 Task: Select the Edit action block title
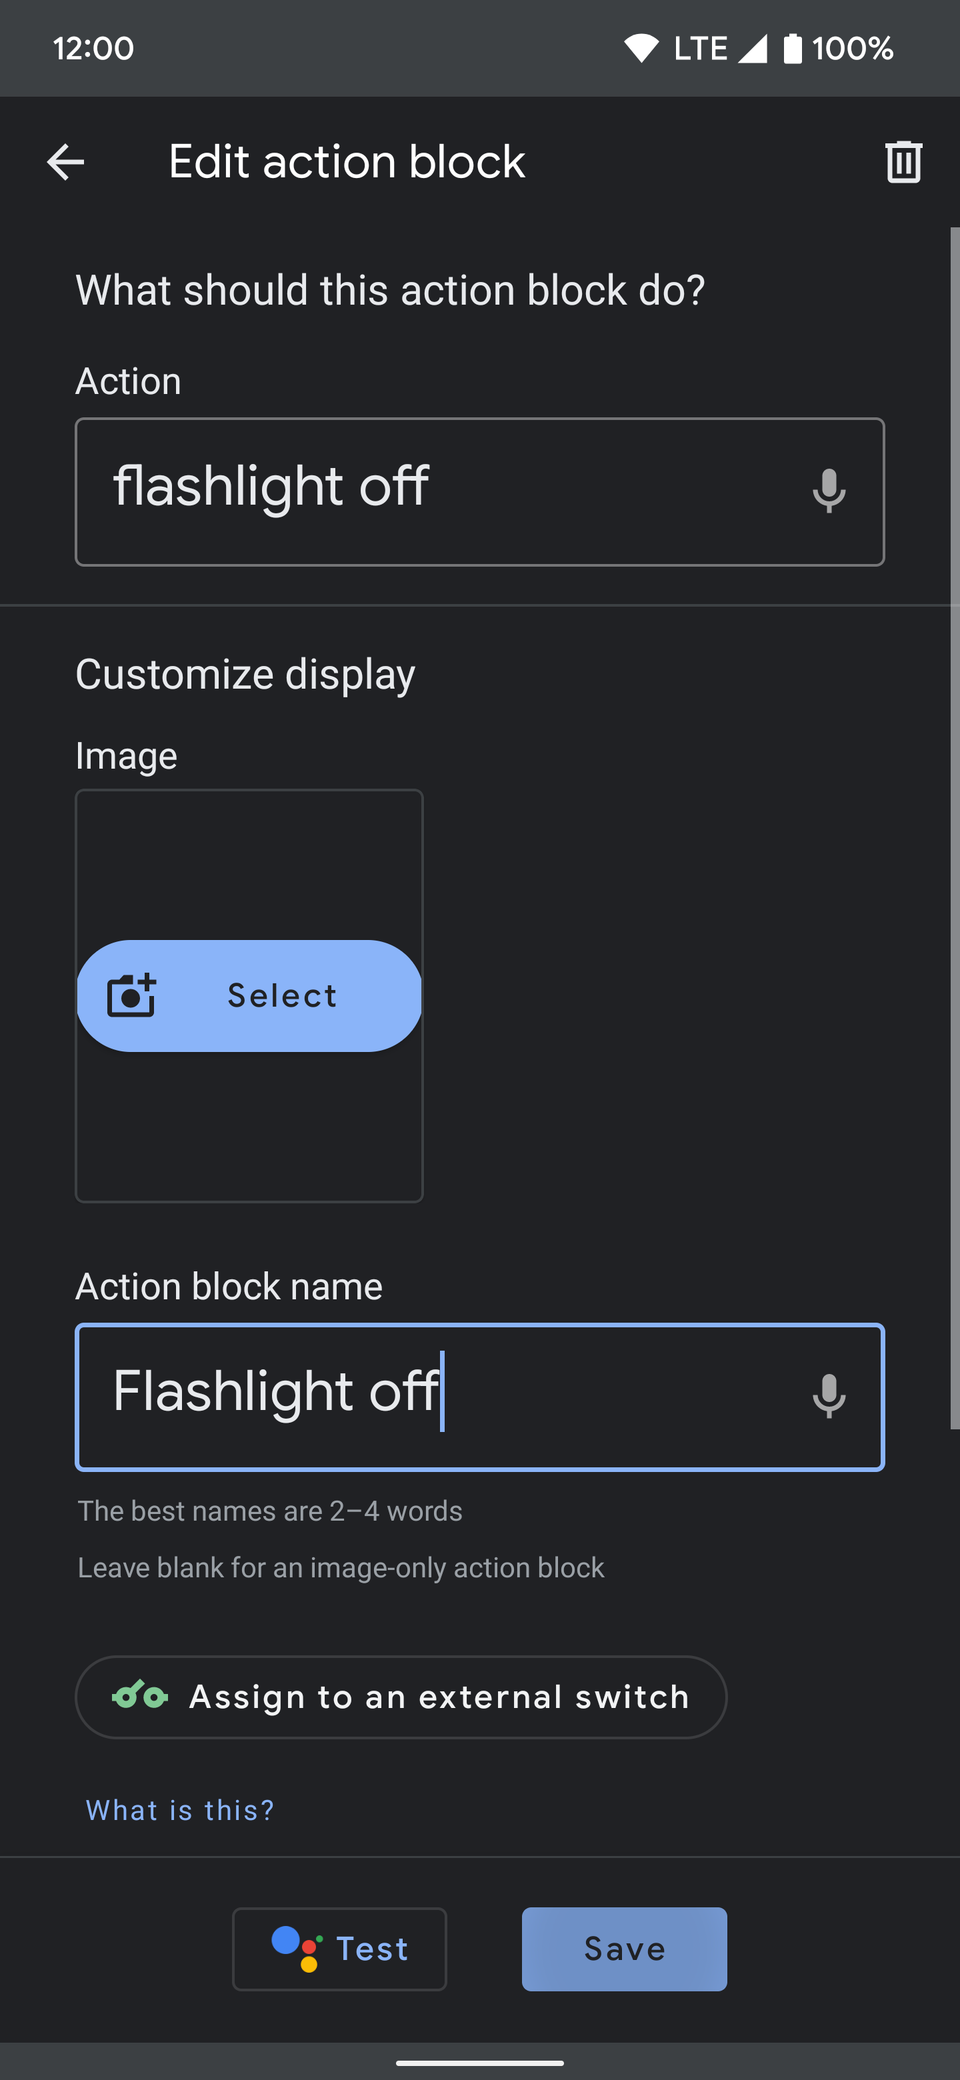347,161
